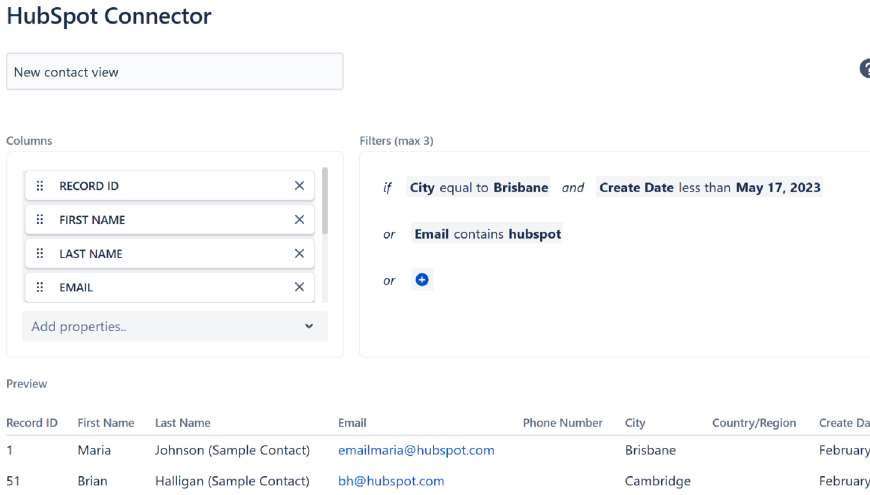This screenshot has width=870, height=495.
Task: Add a new filter with plus icon
Action: click(x=422, y=280)
